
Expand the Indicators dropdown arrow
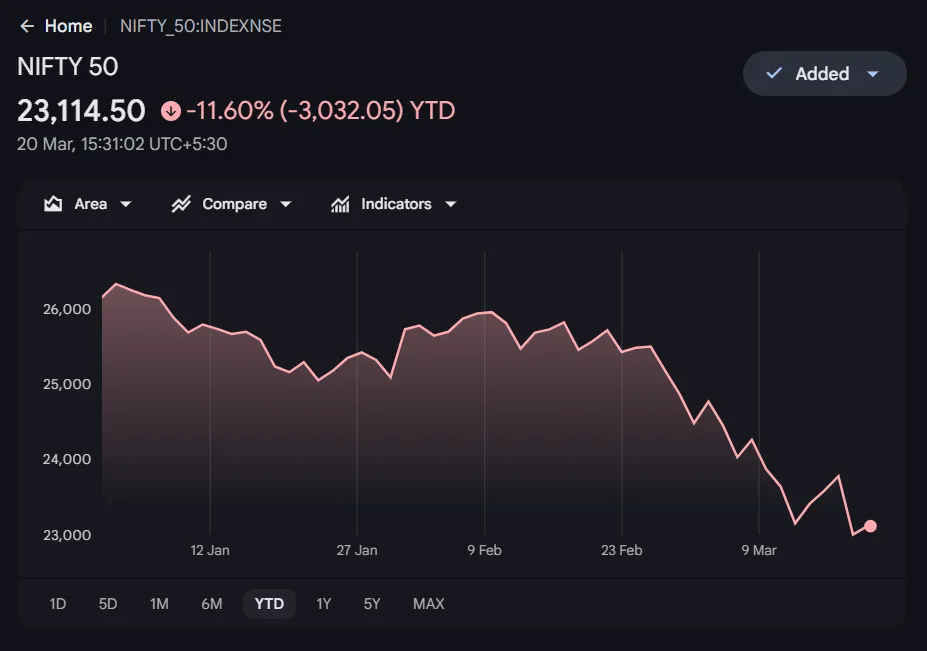click(450, 204)
